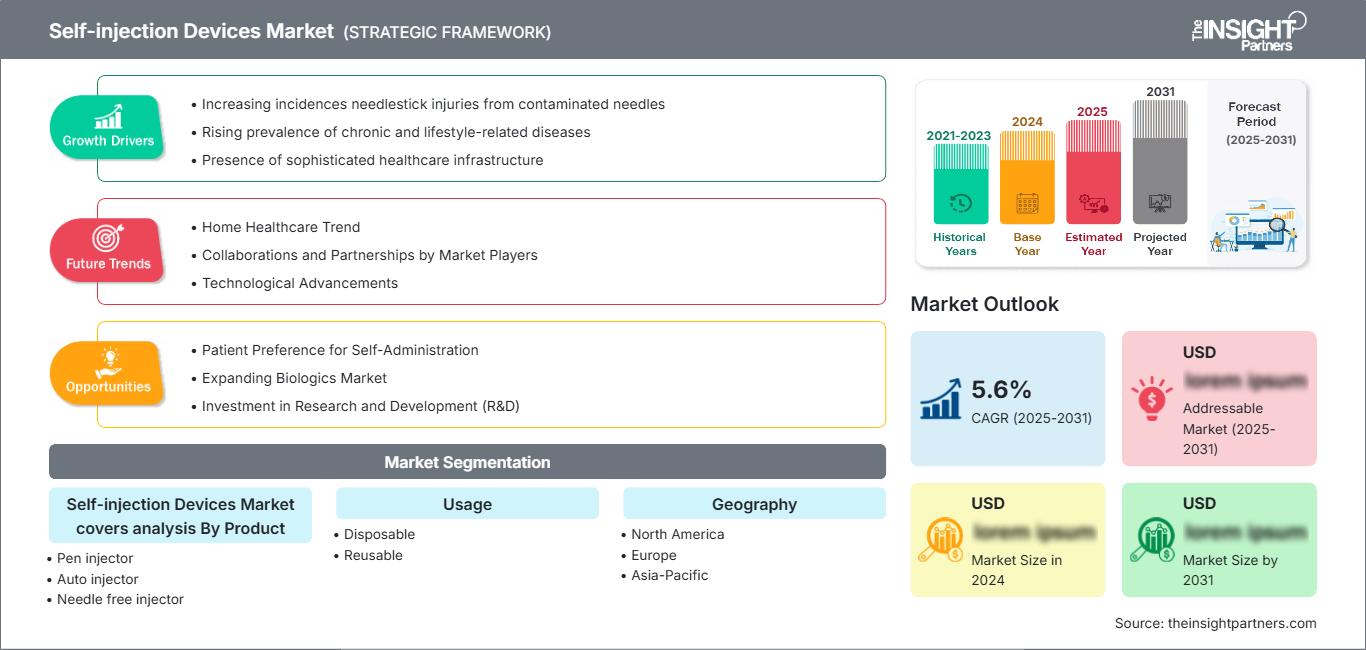Expand the Market Segmentation section

pos(467,462)
